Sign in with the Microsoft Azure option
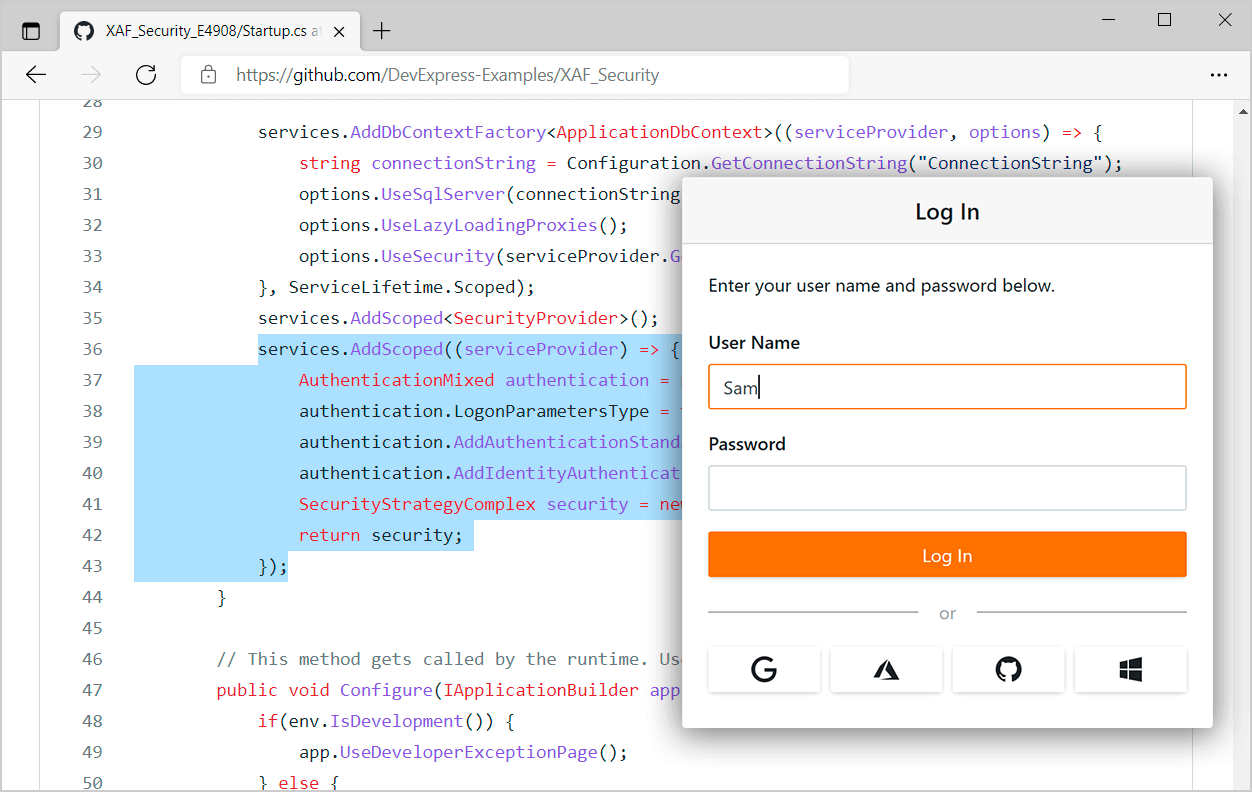 click(x=886, y=669)
